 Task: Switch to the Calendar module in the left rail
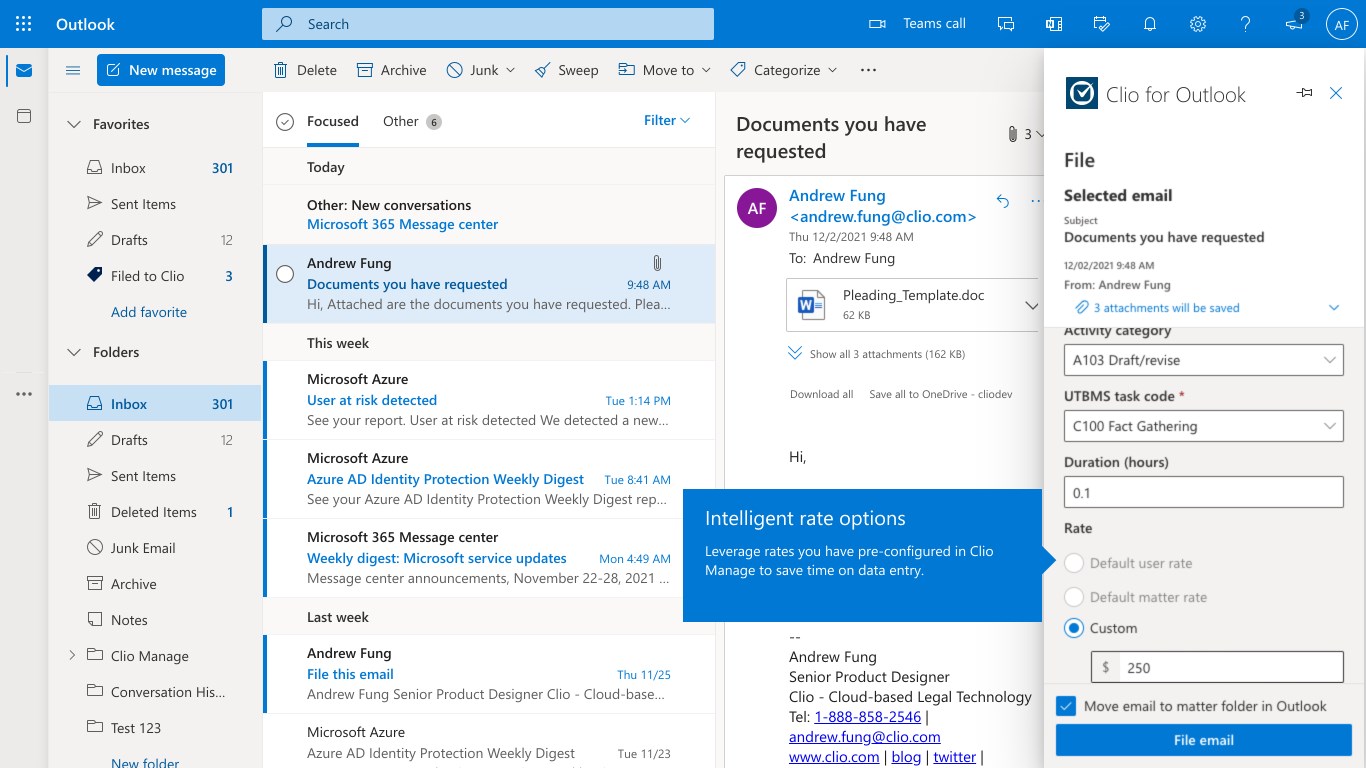point(24,117)
